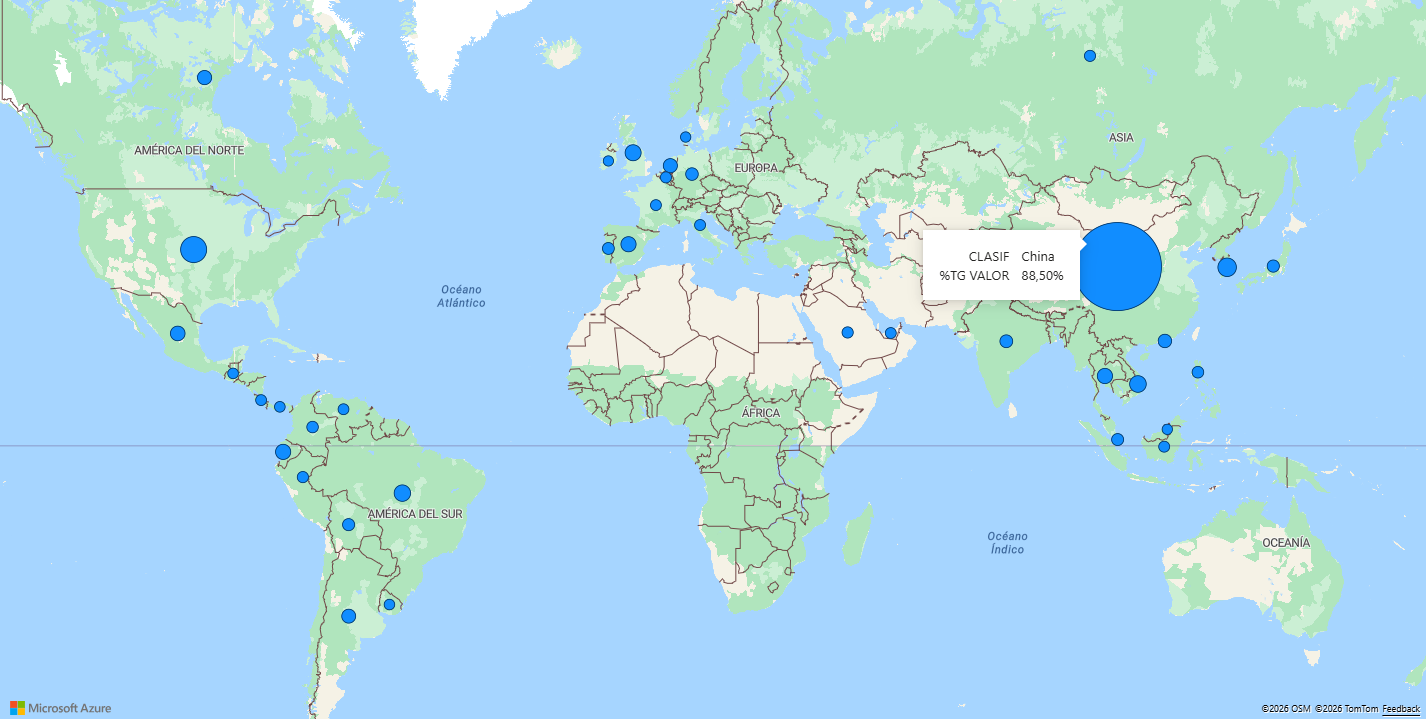This screenshot has height=720, width=1426.
Task: Click the Océano Atlántico map label
Action: pyautogui.click(x=461, y=296)
